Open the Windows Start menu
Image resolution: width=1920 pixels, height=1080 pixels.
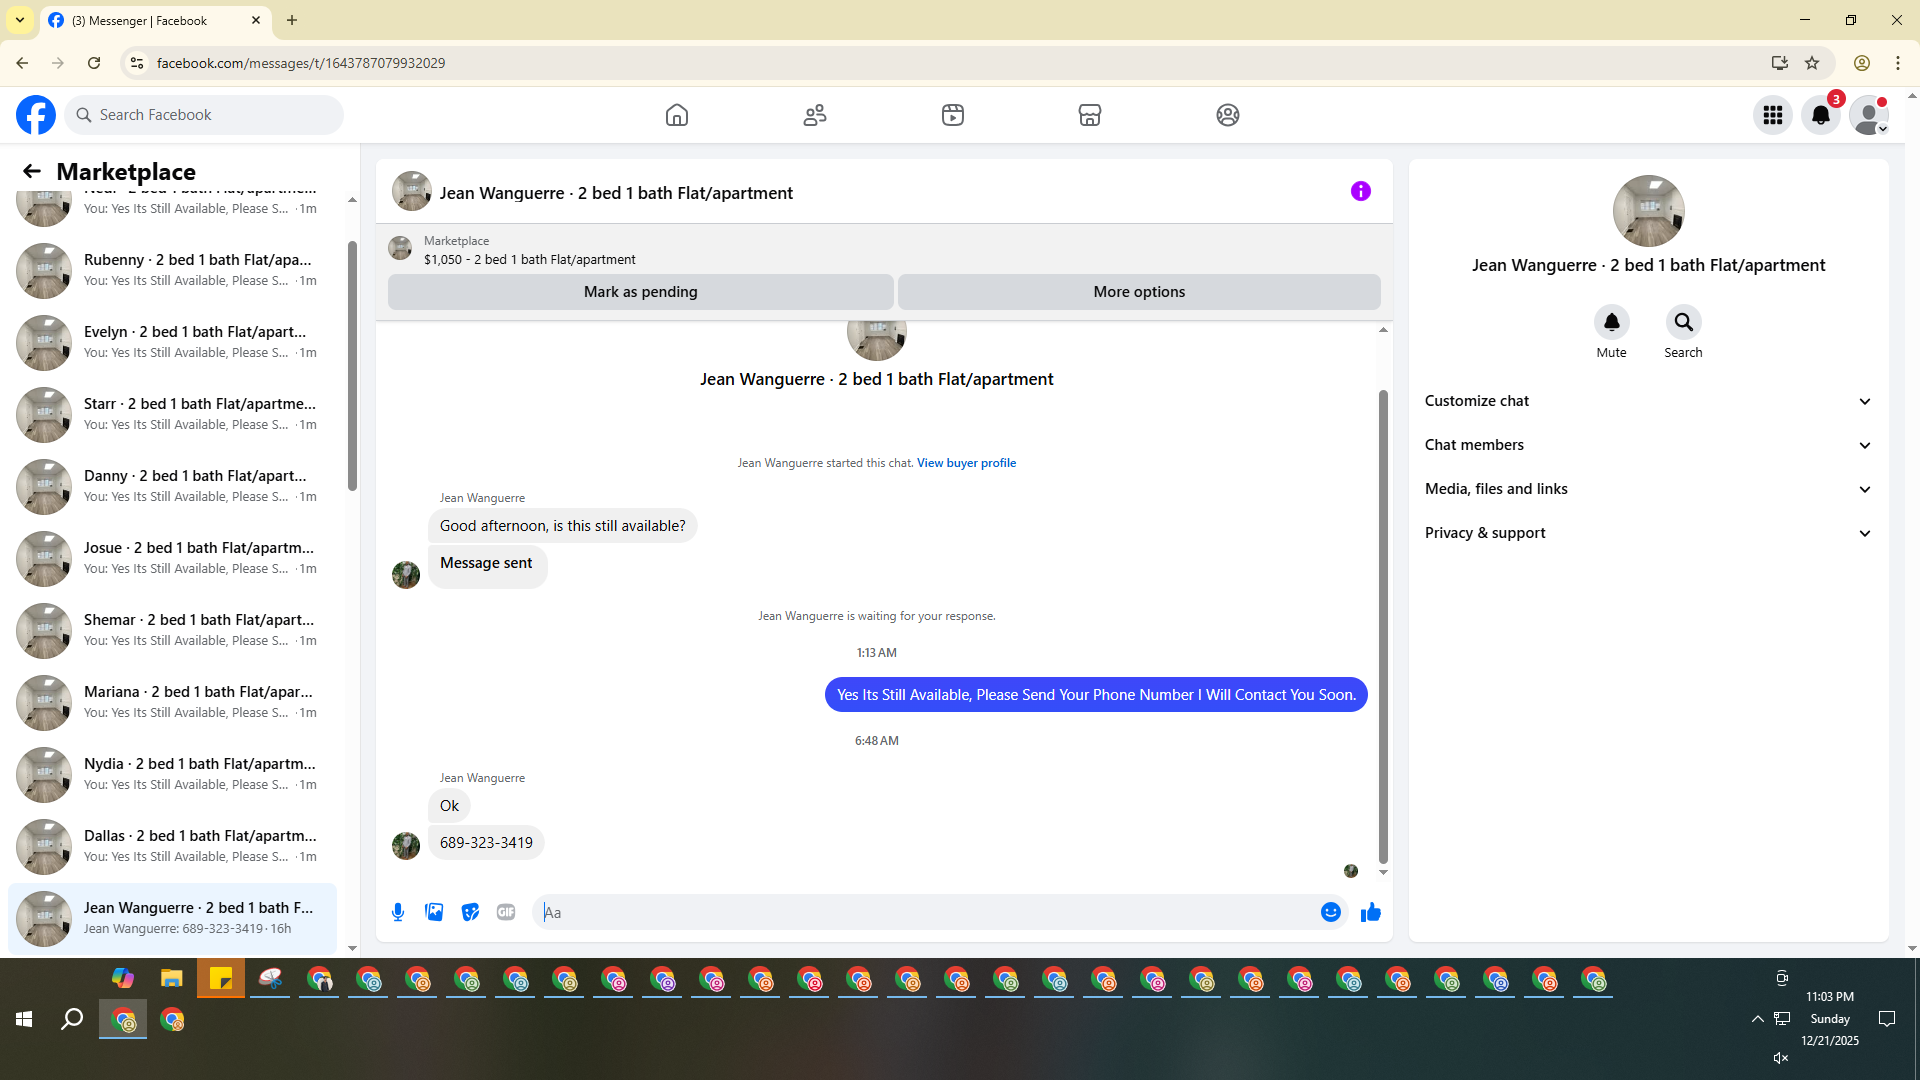24,1019
